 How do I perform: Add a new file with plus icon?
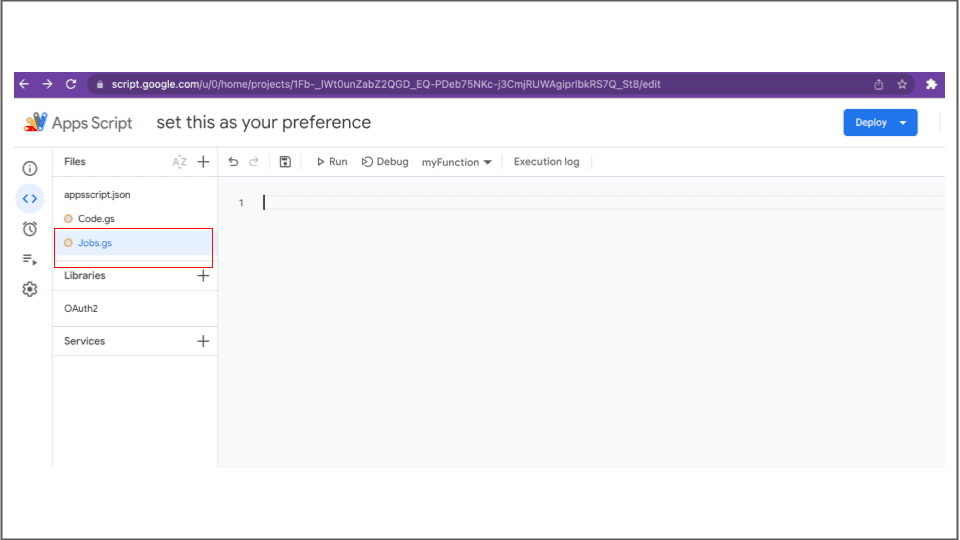tap(203, 162)
